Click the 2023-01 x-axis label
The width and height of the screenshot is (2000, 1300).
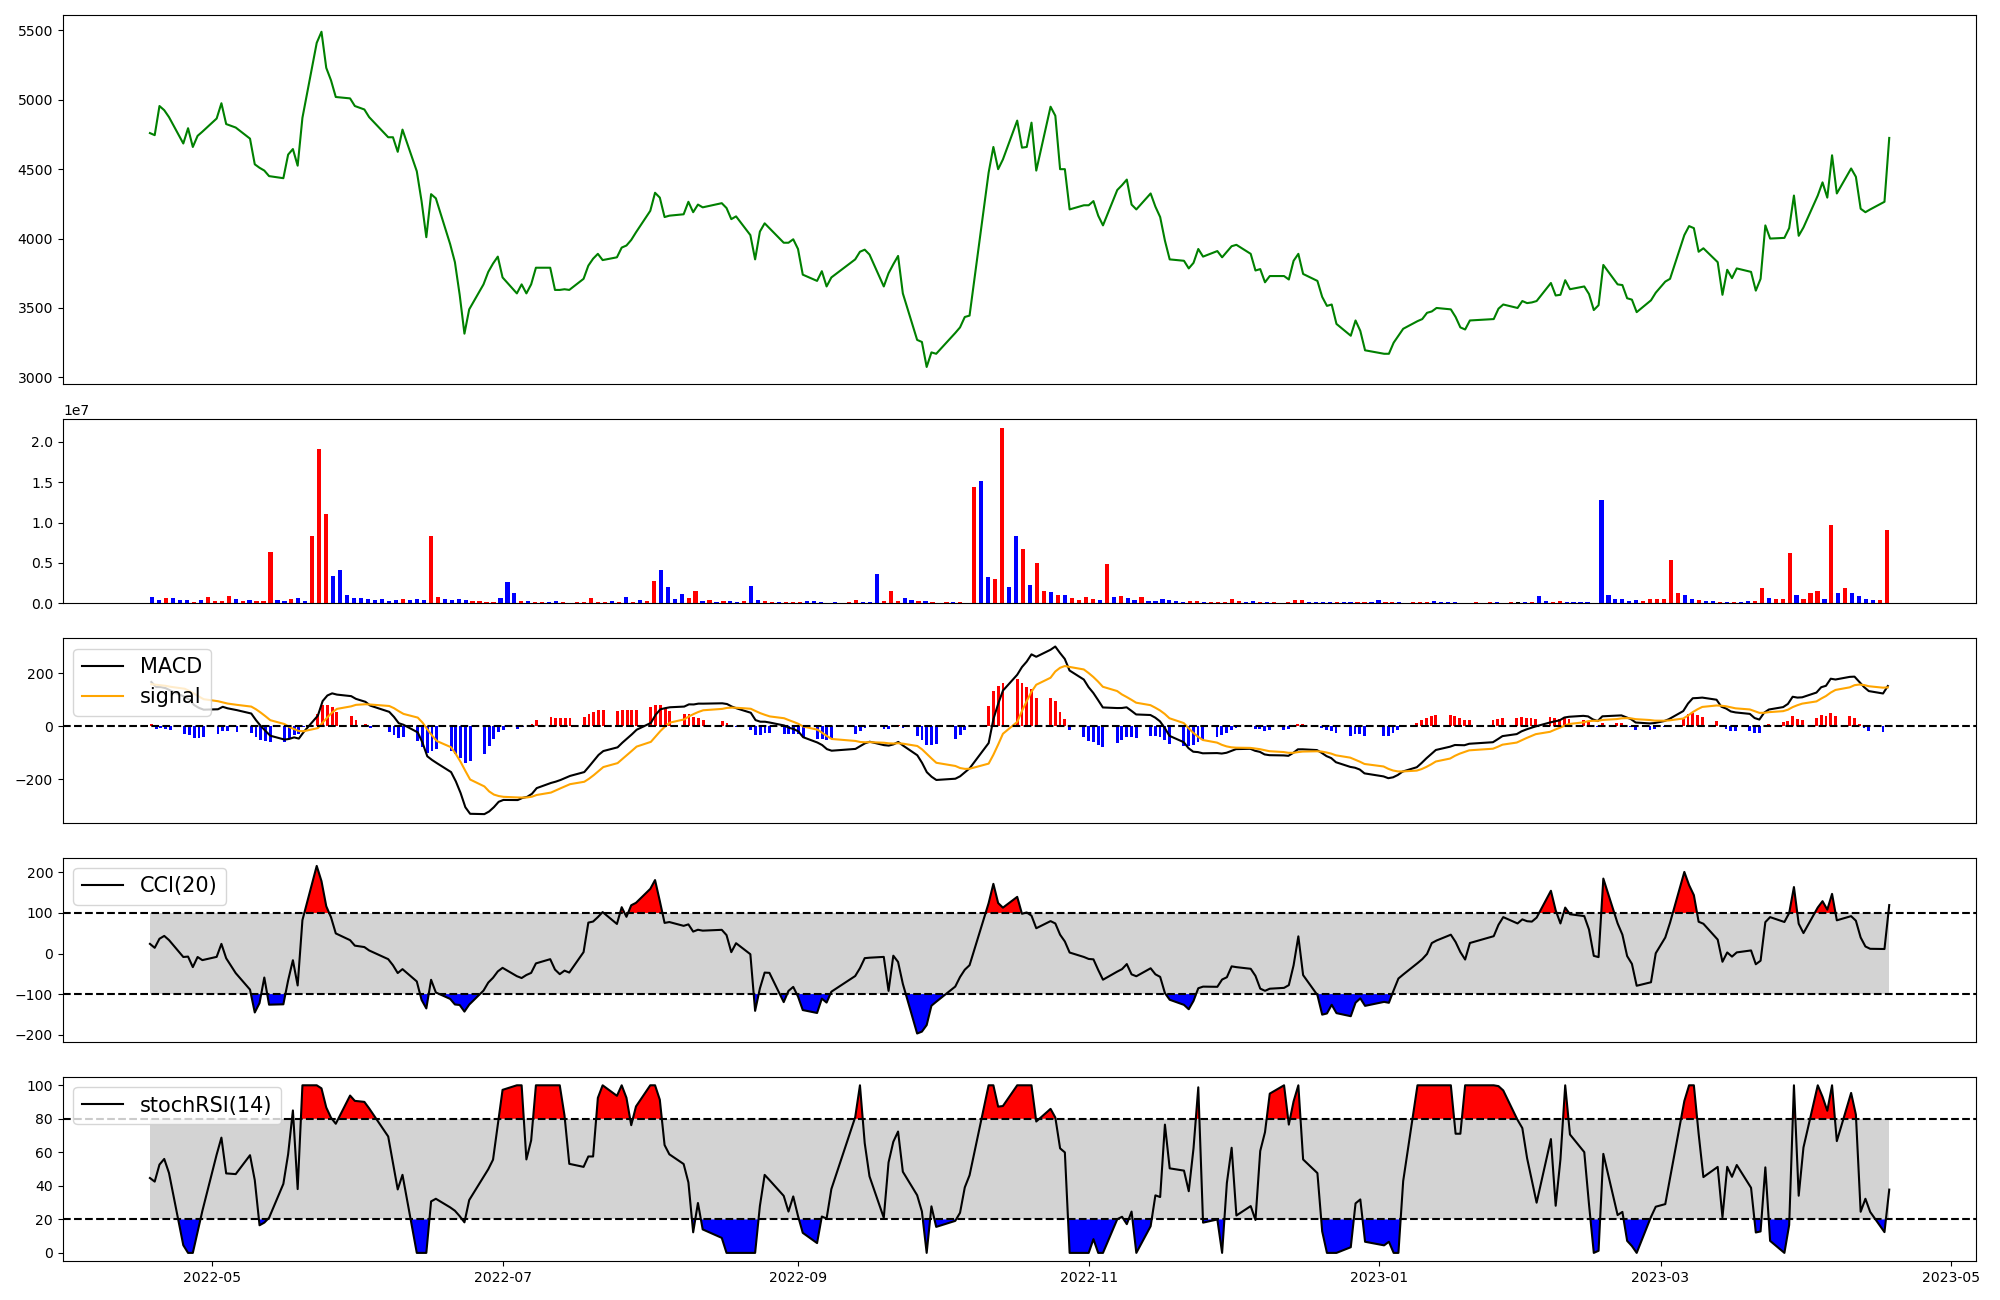tap(1379, 1276)
